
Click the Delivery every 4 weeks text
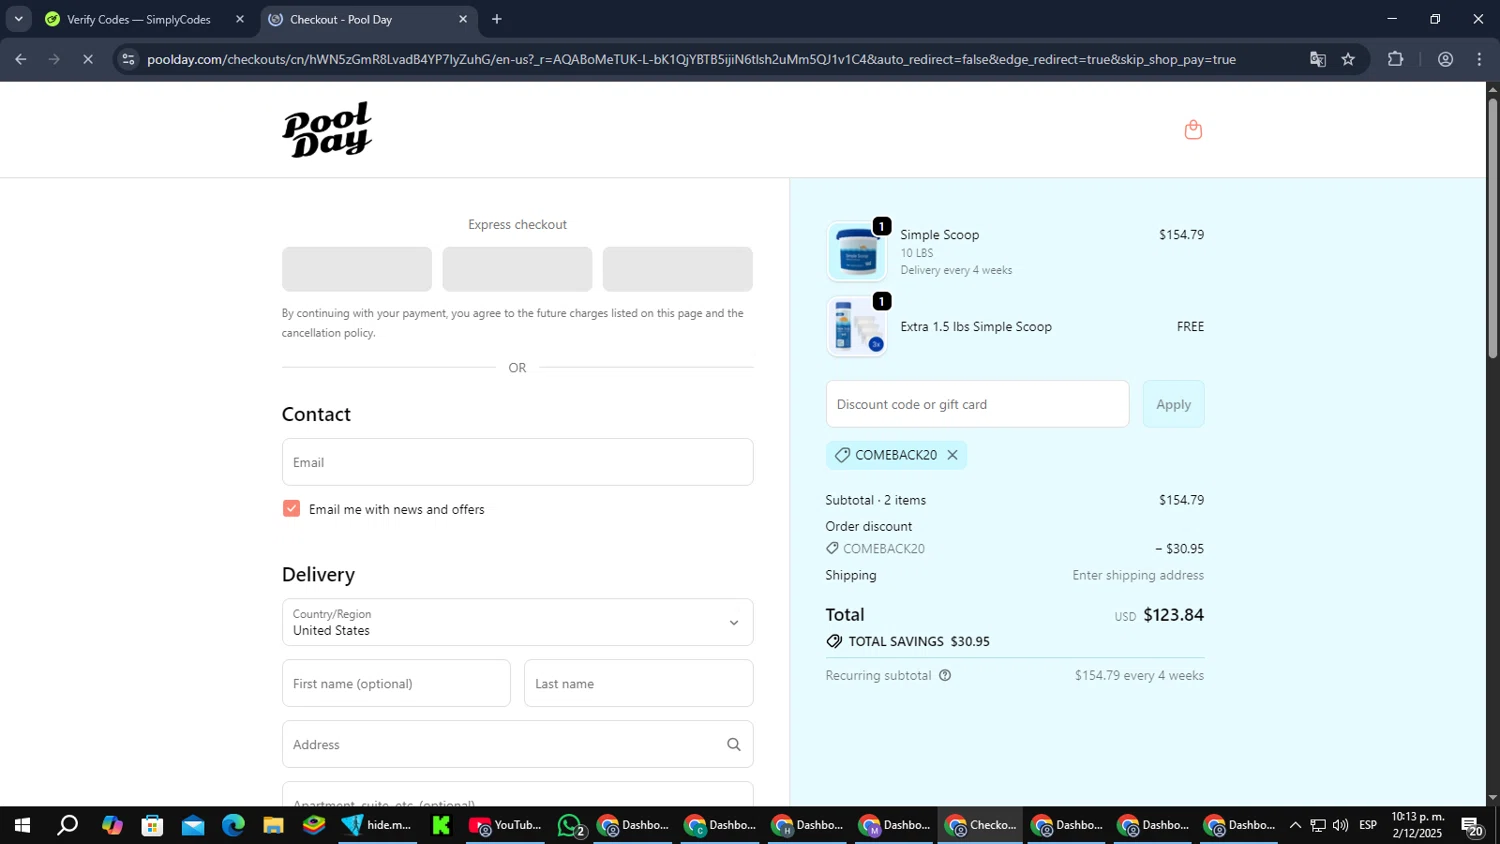956,270
